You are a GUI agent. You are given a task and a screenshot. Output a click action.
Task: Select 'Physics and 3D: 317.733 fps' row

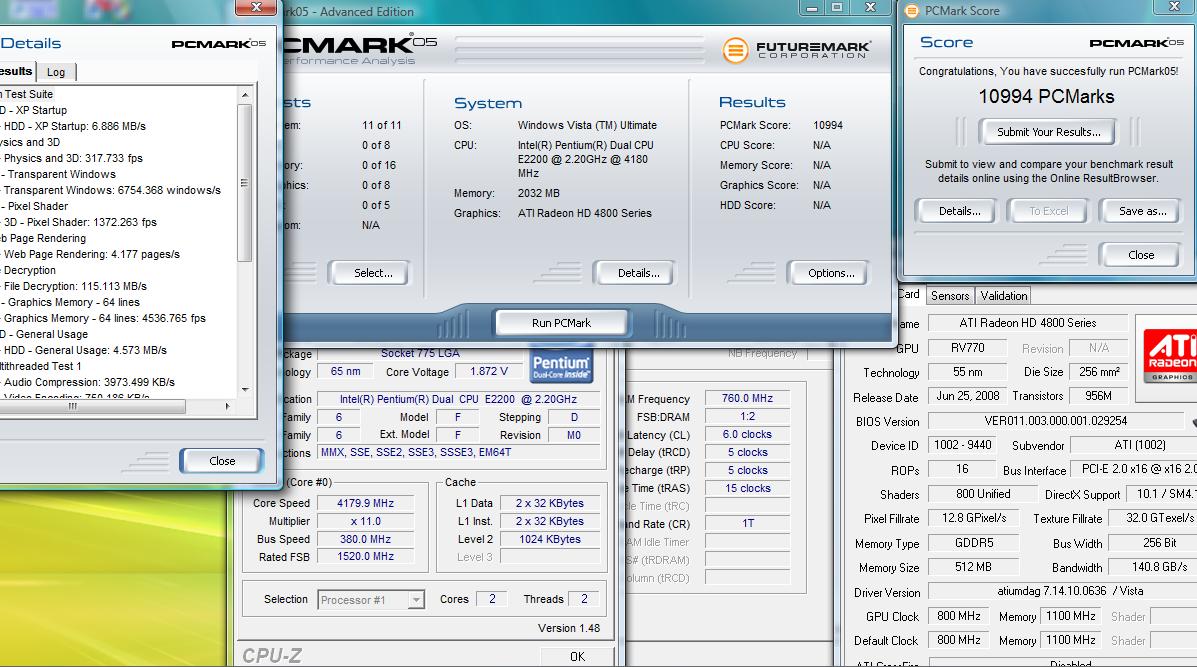(x=73, y=158)
